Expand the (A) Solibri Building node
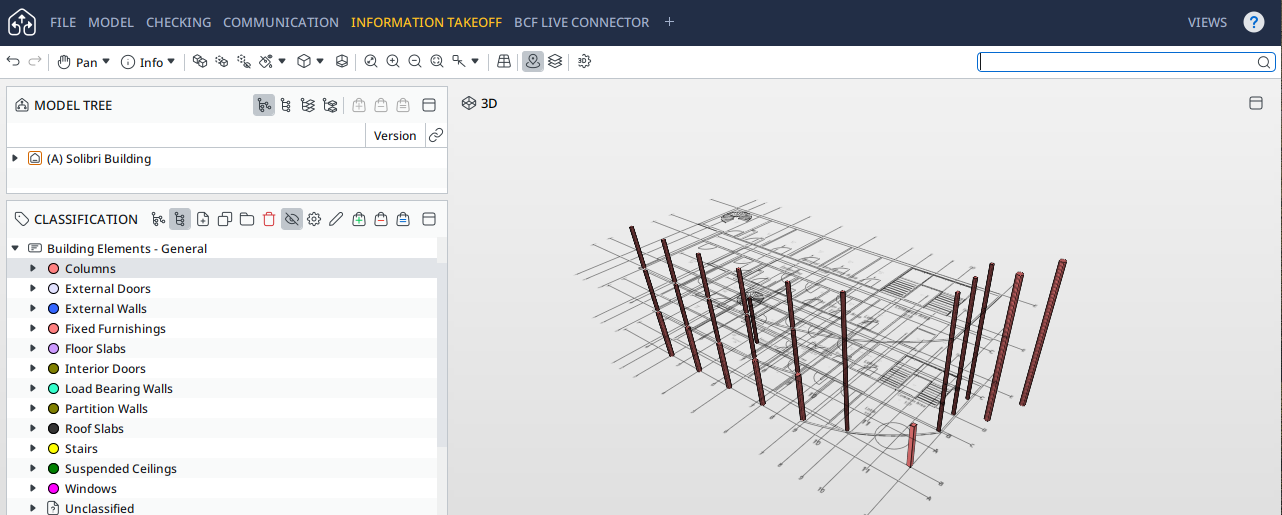Viewport: 1282px width, 515px height. (x=15, y=158)
